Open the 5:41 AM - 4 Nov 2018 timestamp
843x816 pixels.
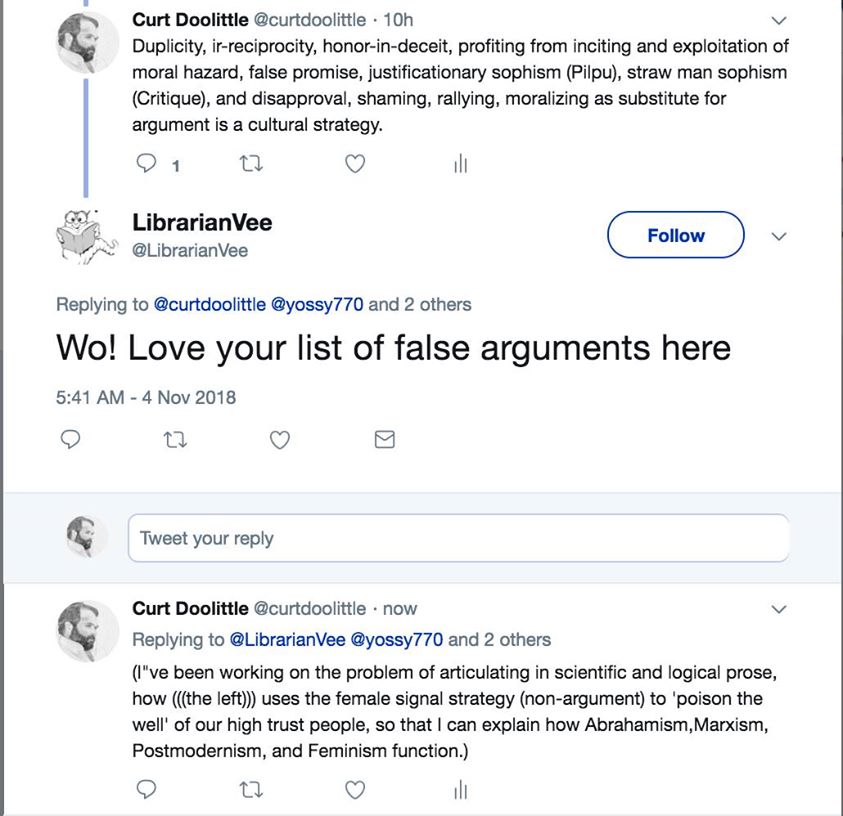[x=146, y=397]
